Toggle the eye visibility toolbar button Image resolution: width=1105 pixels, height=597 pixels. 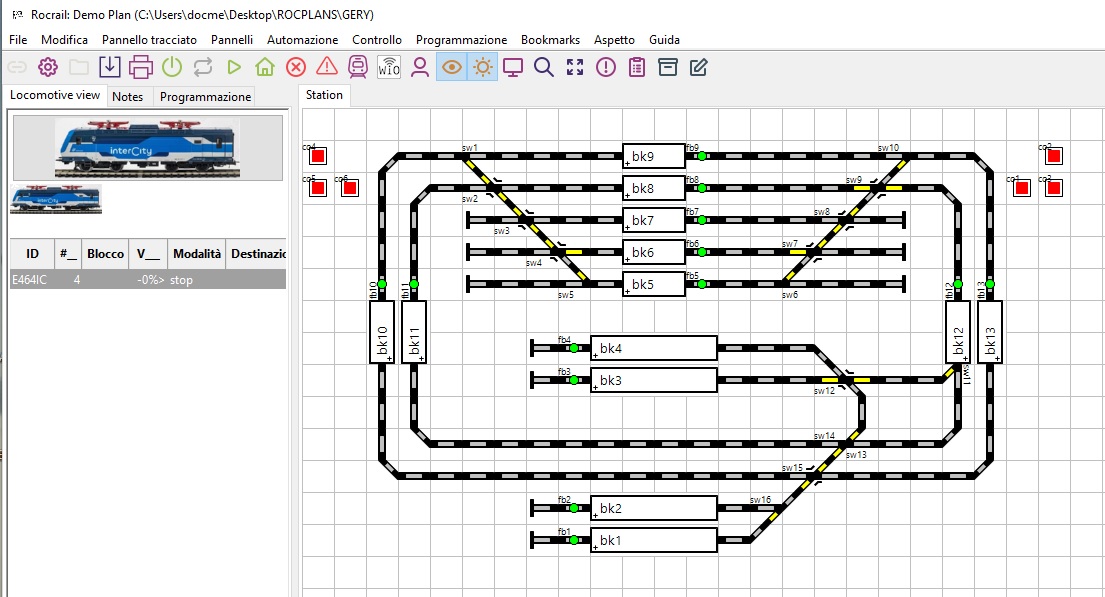point(452,67)
